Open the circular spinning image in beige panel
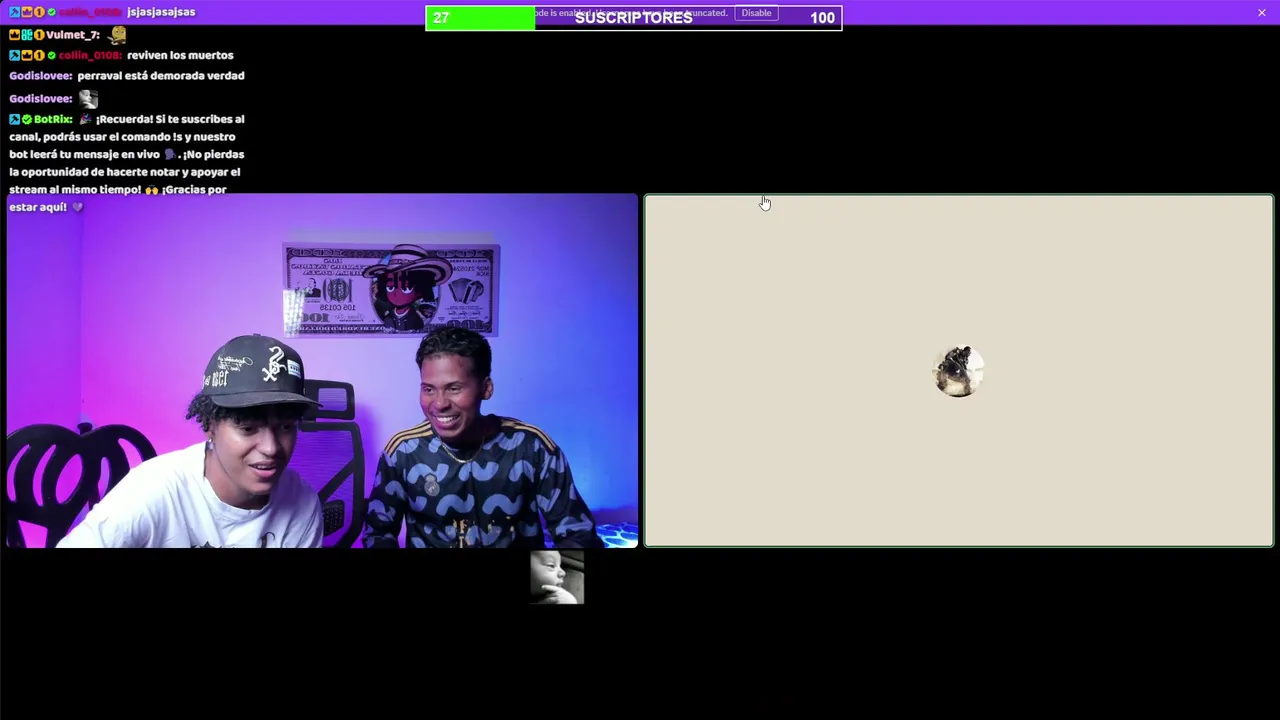The width and height of the screenshot is (1280, 720). pyautogui.click(x=958, y=371)
